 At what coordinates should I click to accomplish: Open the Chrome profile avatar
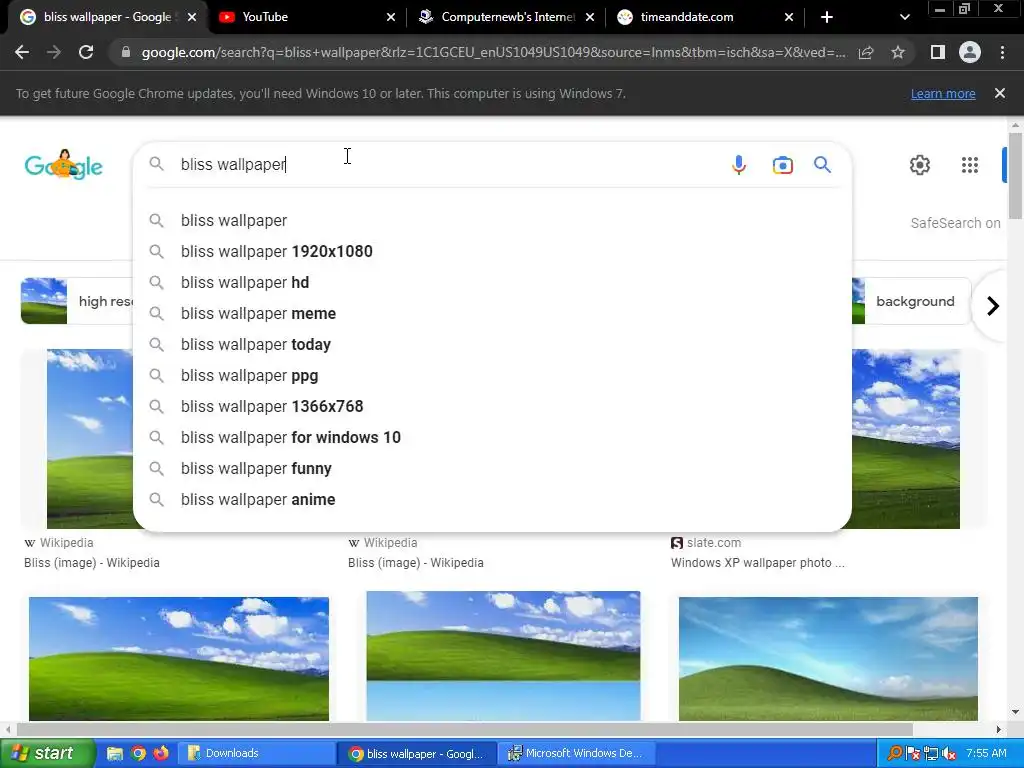pyautogui.click(x=970, y=52)
